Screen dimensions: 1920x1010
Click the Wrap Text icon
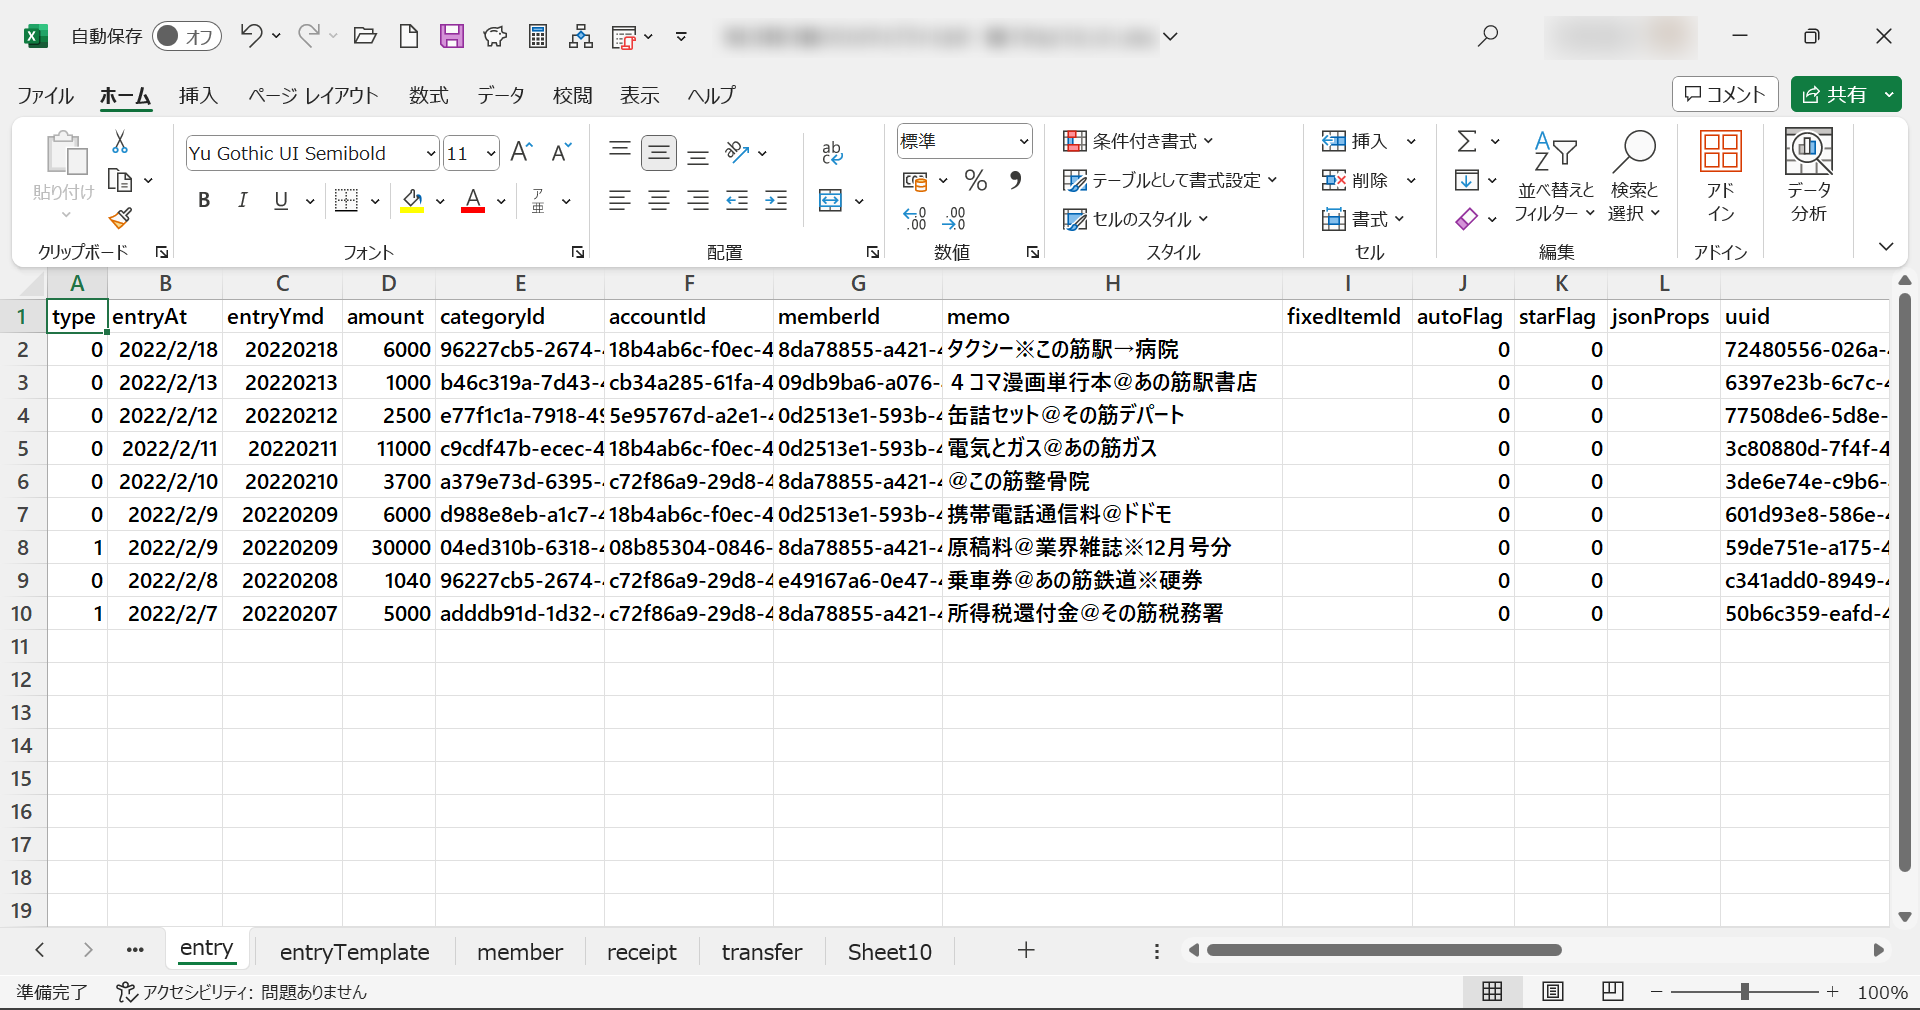coord(832,152)
